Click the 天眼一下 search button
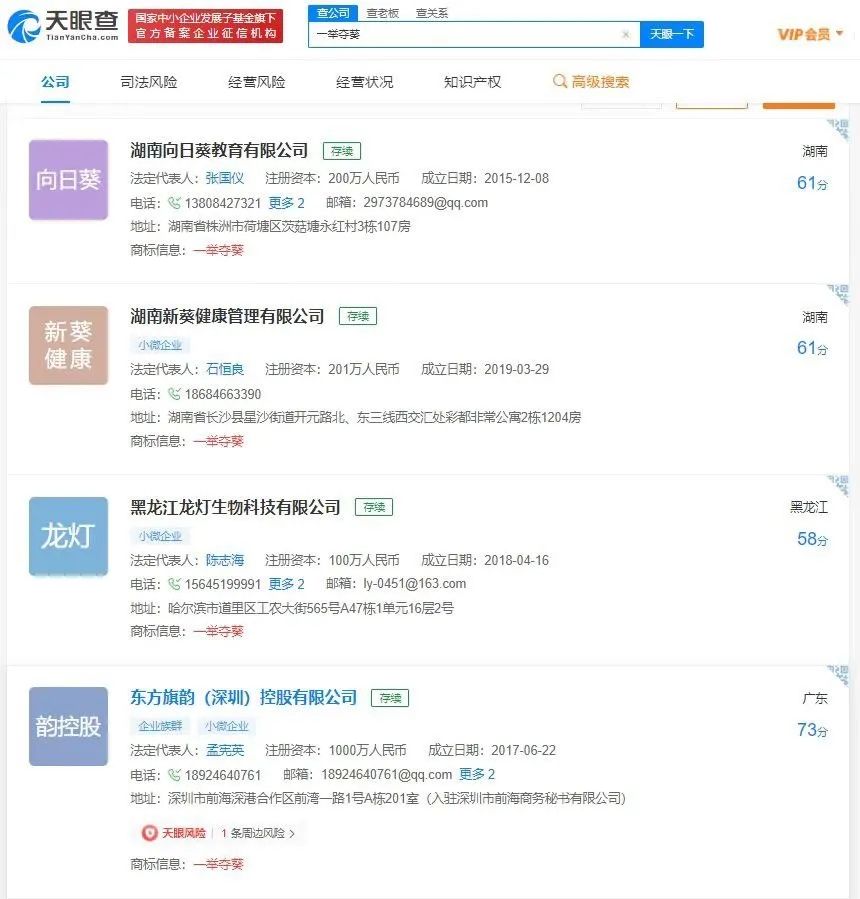 (x=671, y=34)
